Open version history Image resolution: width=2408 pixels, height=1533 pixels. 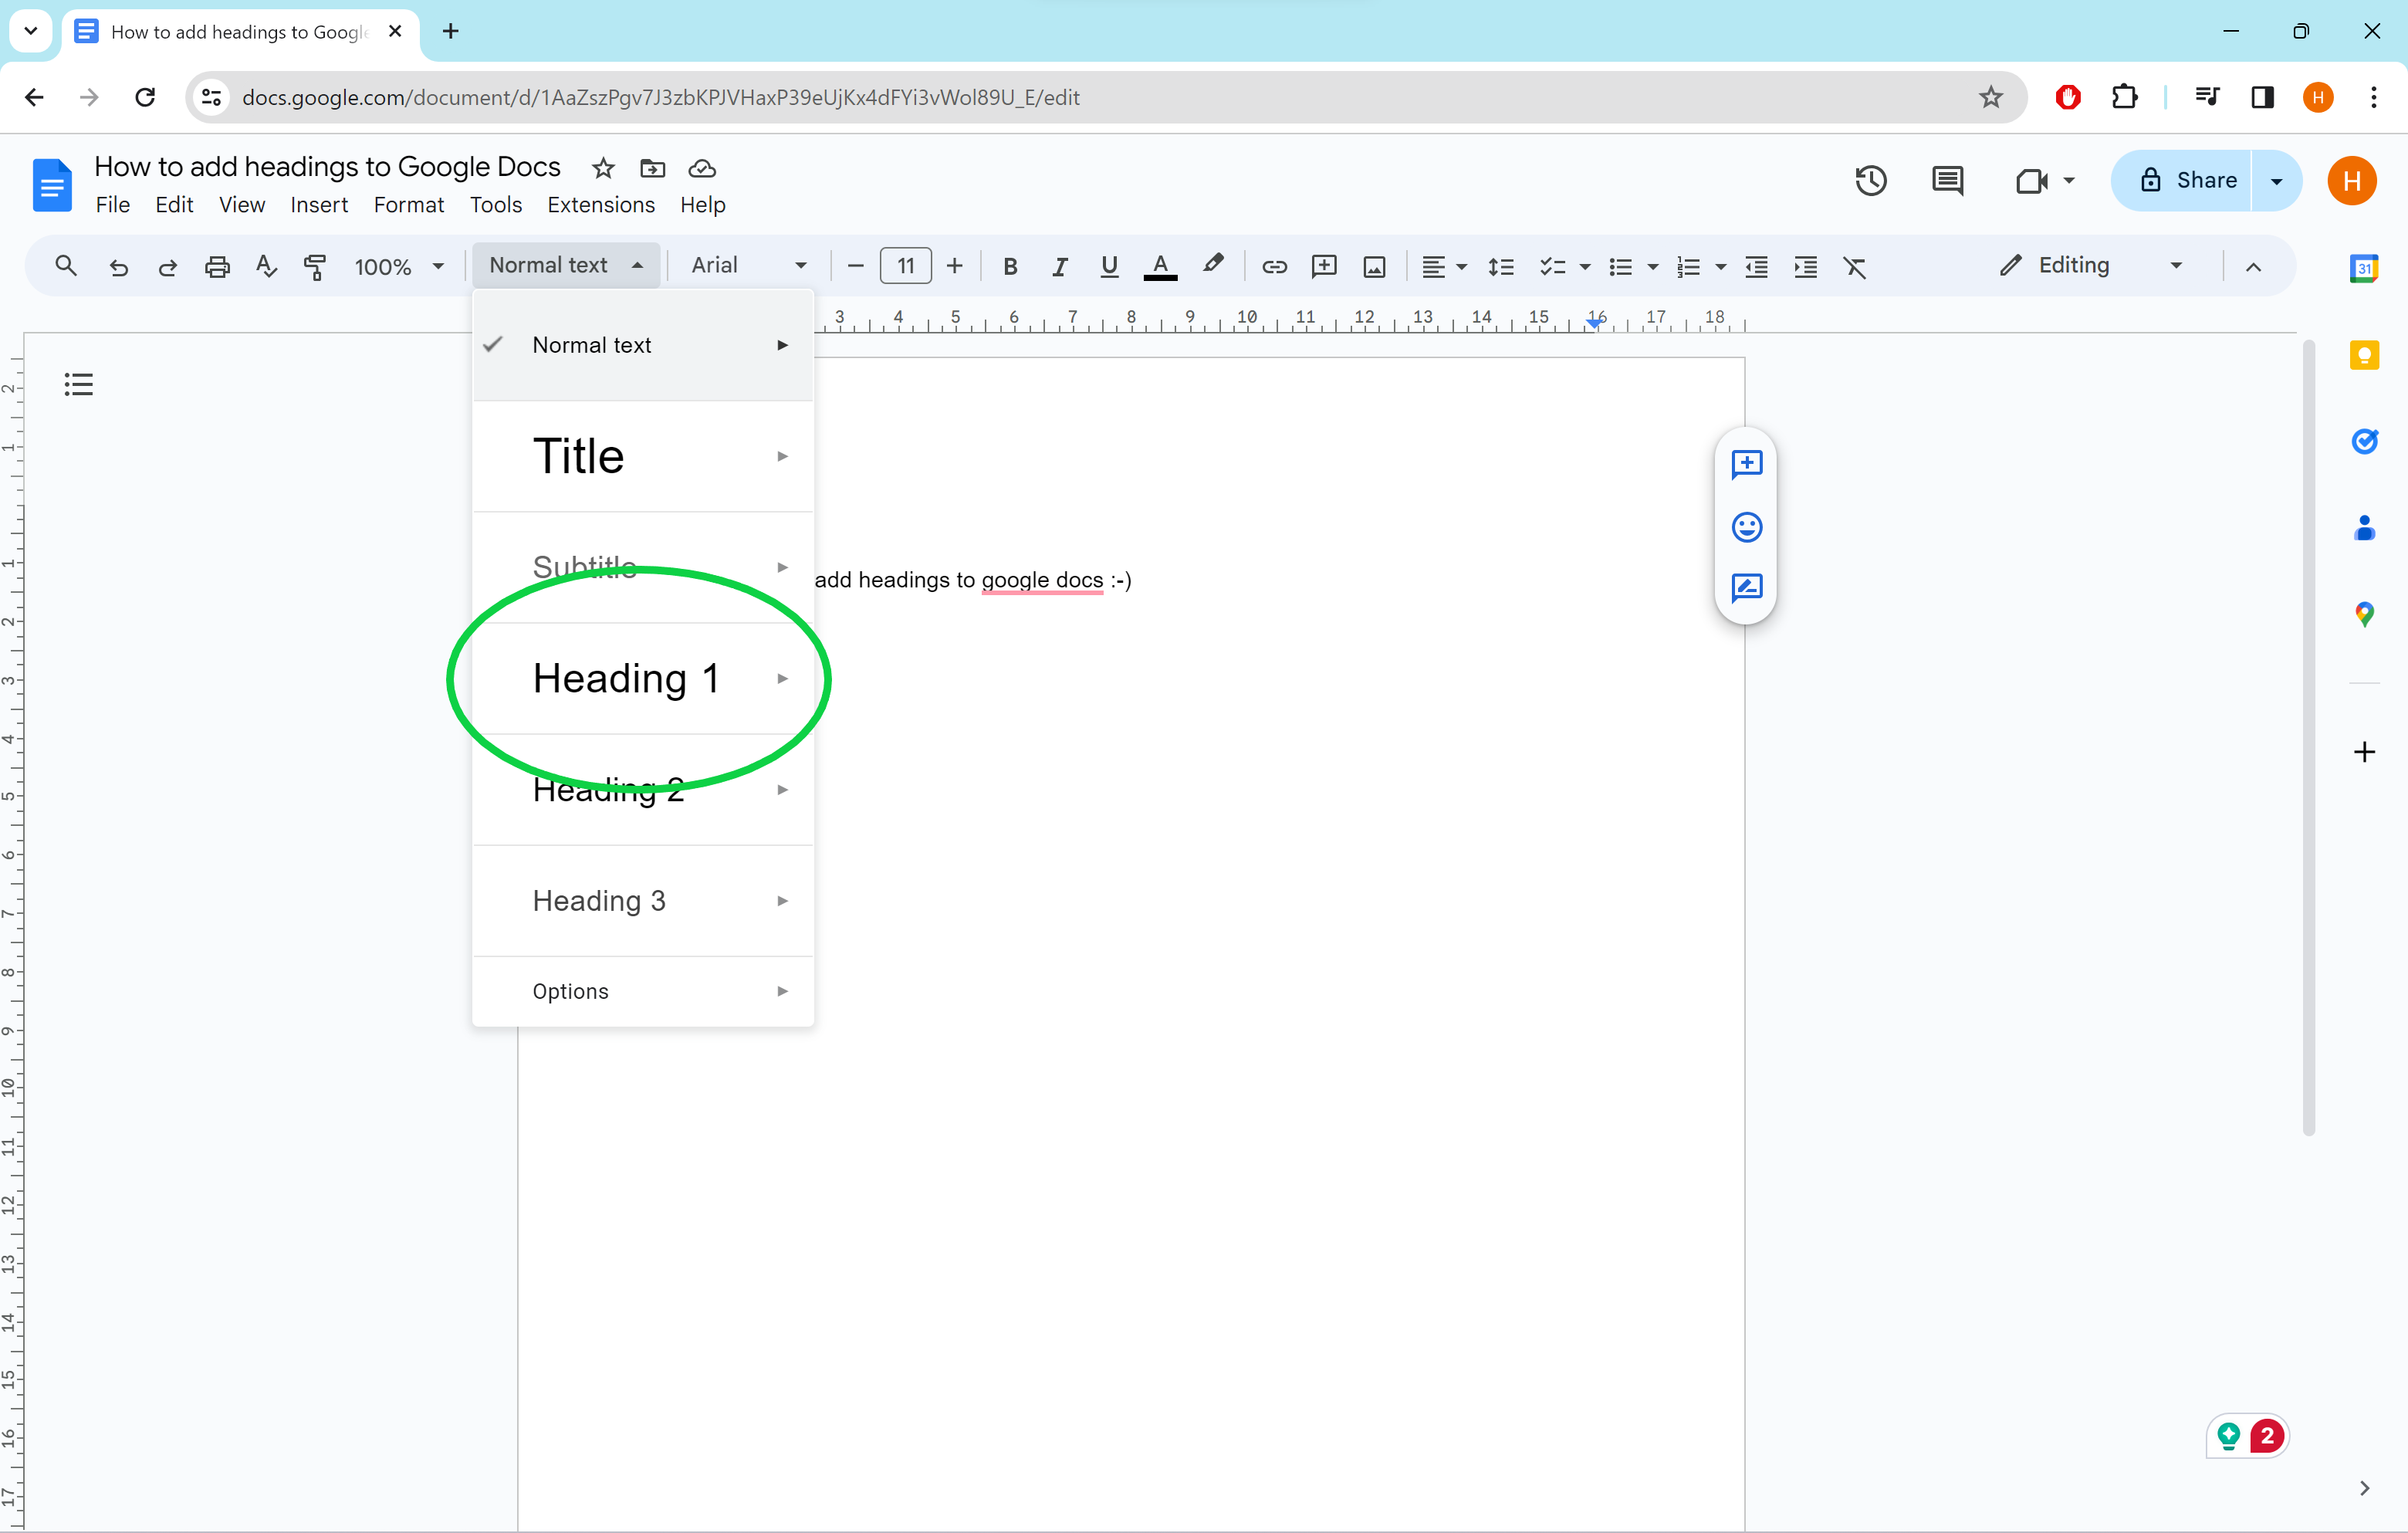click(x=1870, y=181)
